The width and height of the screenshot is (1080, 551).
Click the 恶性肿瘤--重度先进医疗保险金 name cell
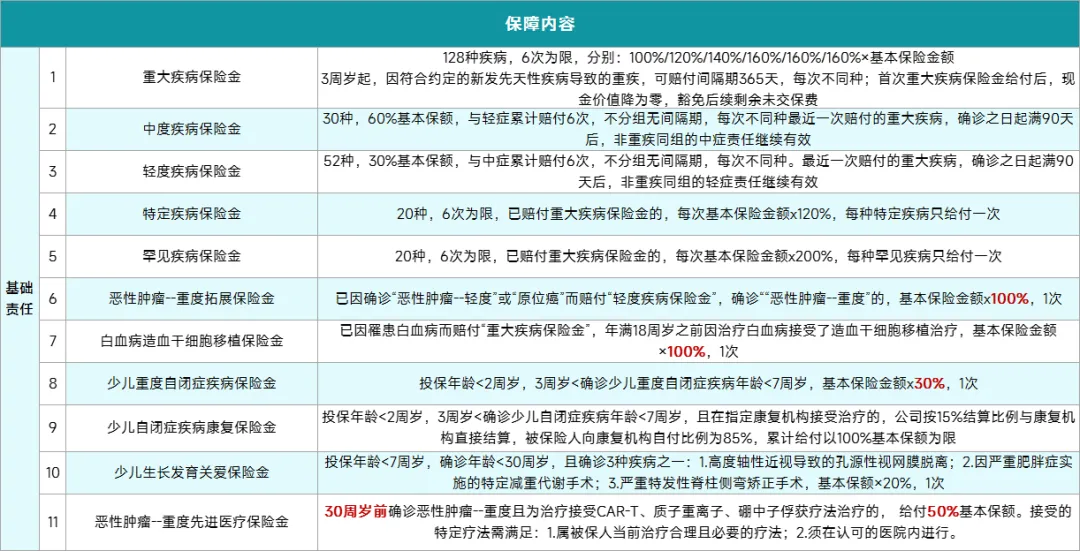(192, 522)
